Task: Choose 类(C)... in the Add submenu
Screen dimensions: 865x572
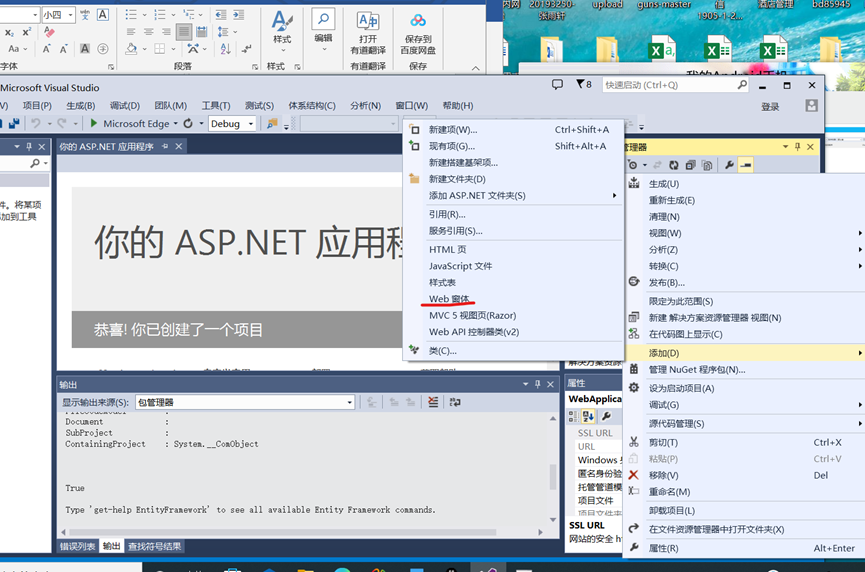Action: tap(515, 351)
